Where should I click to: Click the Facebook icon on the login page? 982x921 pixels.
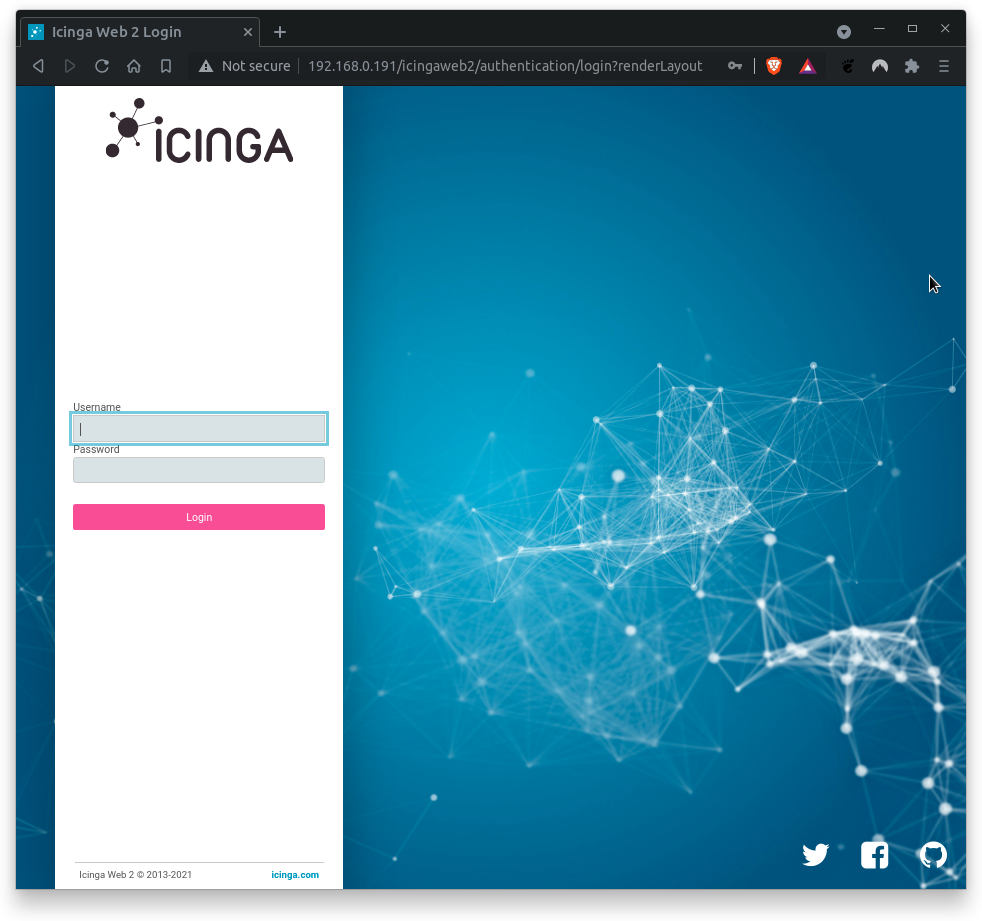pyautogui.click(x=874, y=855)
